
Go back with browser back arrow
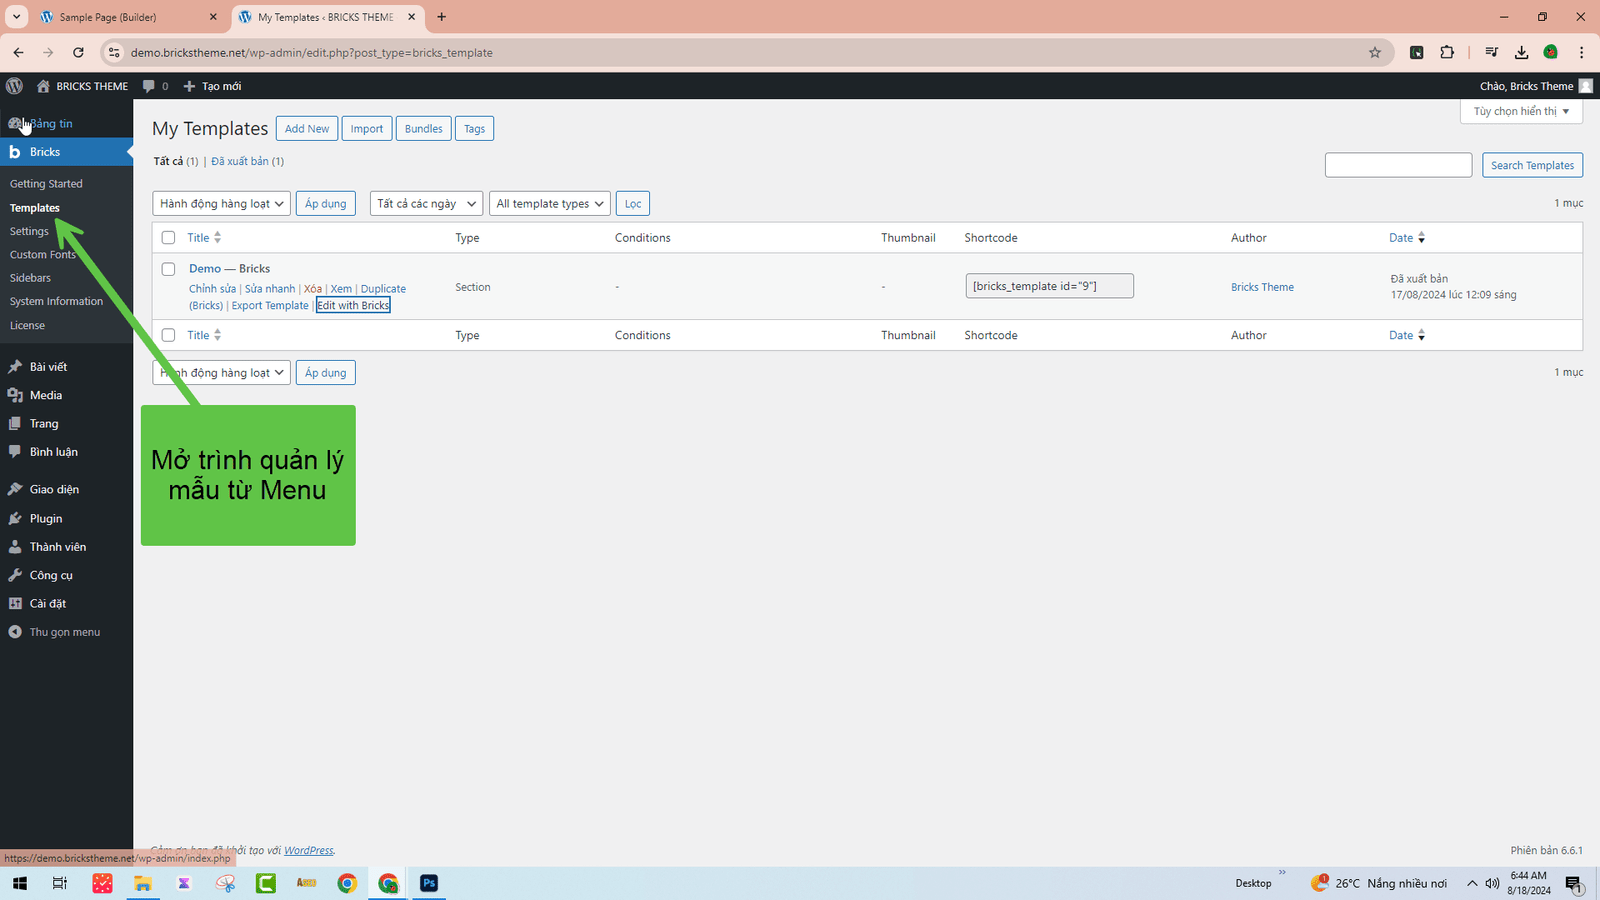pos(18,52)
